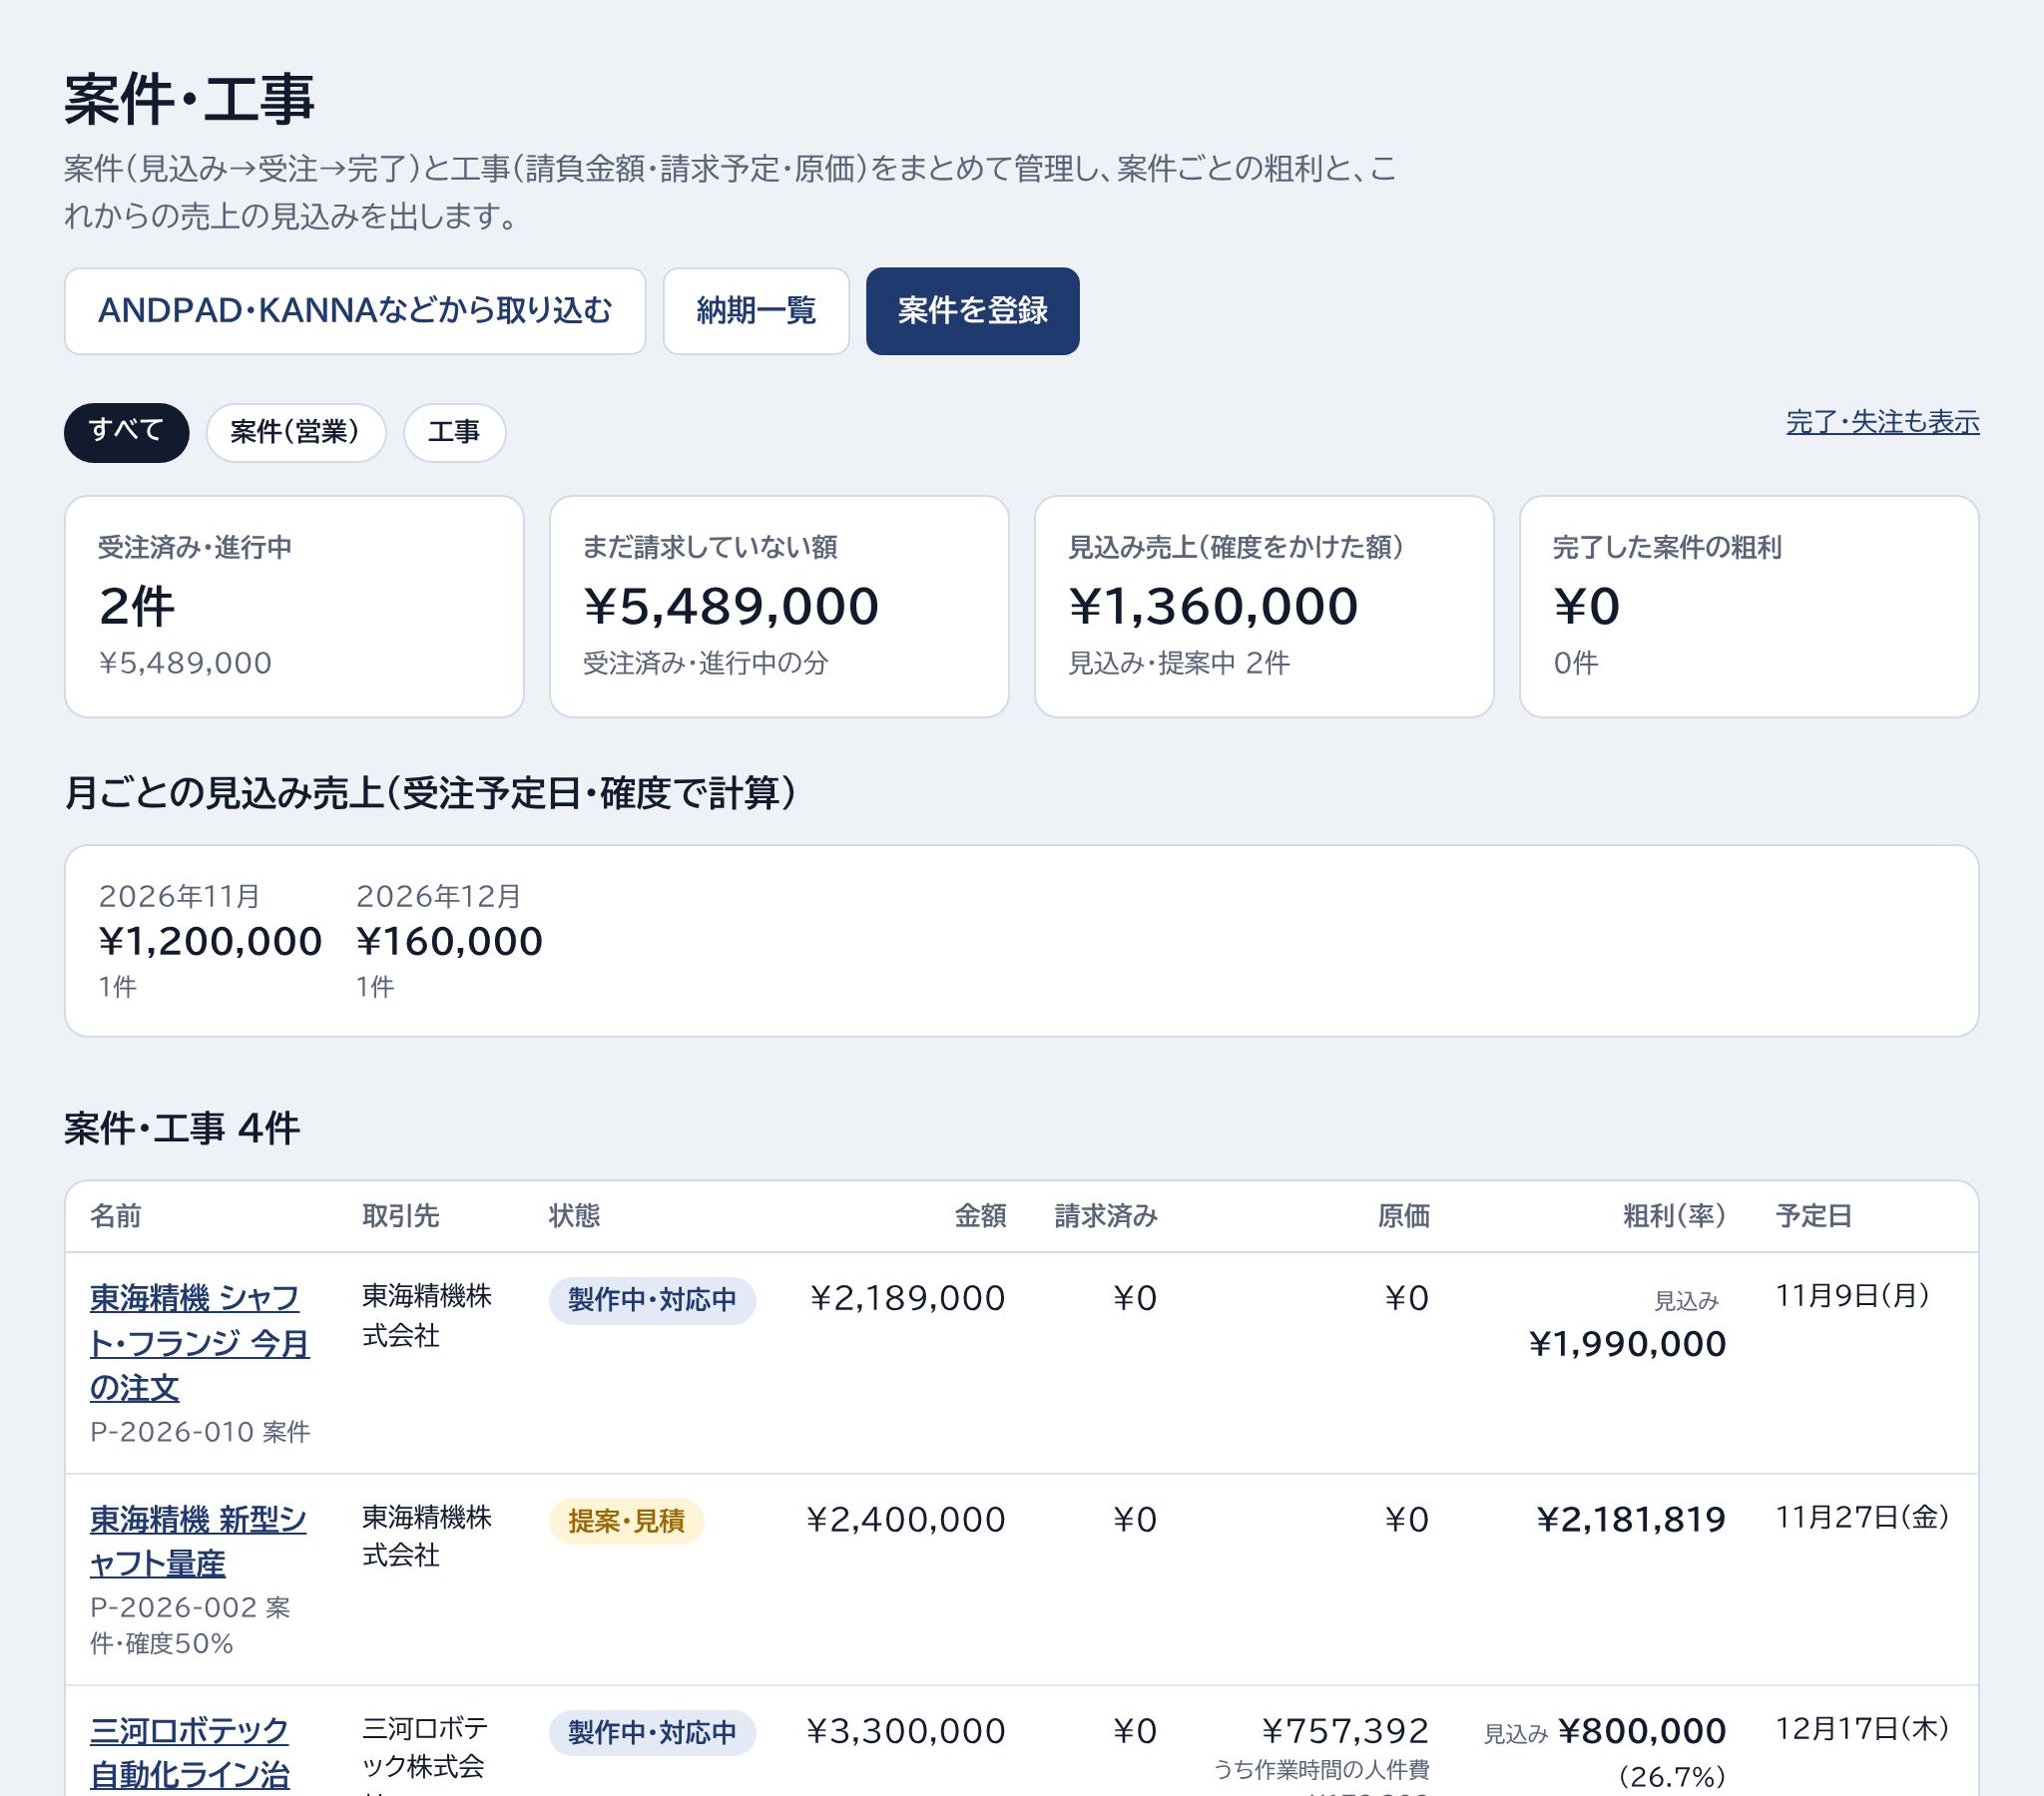Click the 2026年11月 ¥1,200,000 forecast entry
The image size is (2044, 1796).
tap(210, 940)
